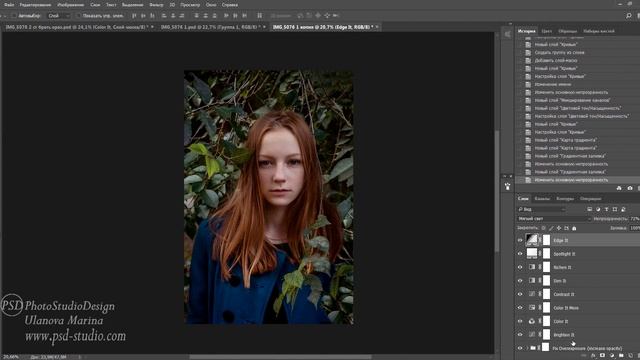640x360 pixels.
Task: Open the Фильтр menu
Action: click(156, 5)
